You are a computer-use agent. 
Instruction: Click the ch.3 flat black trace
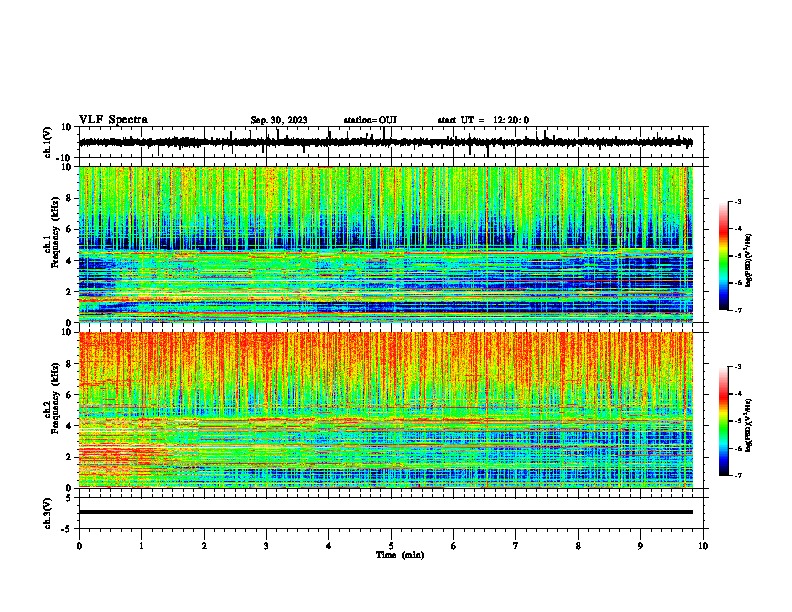[x=386, y=512]
